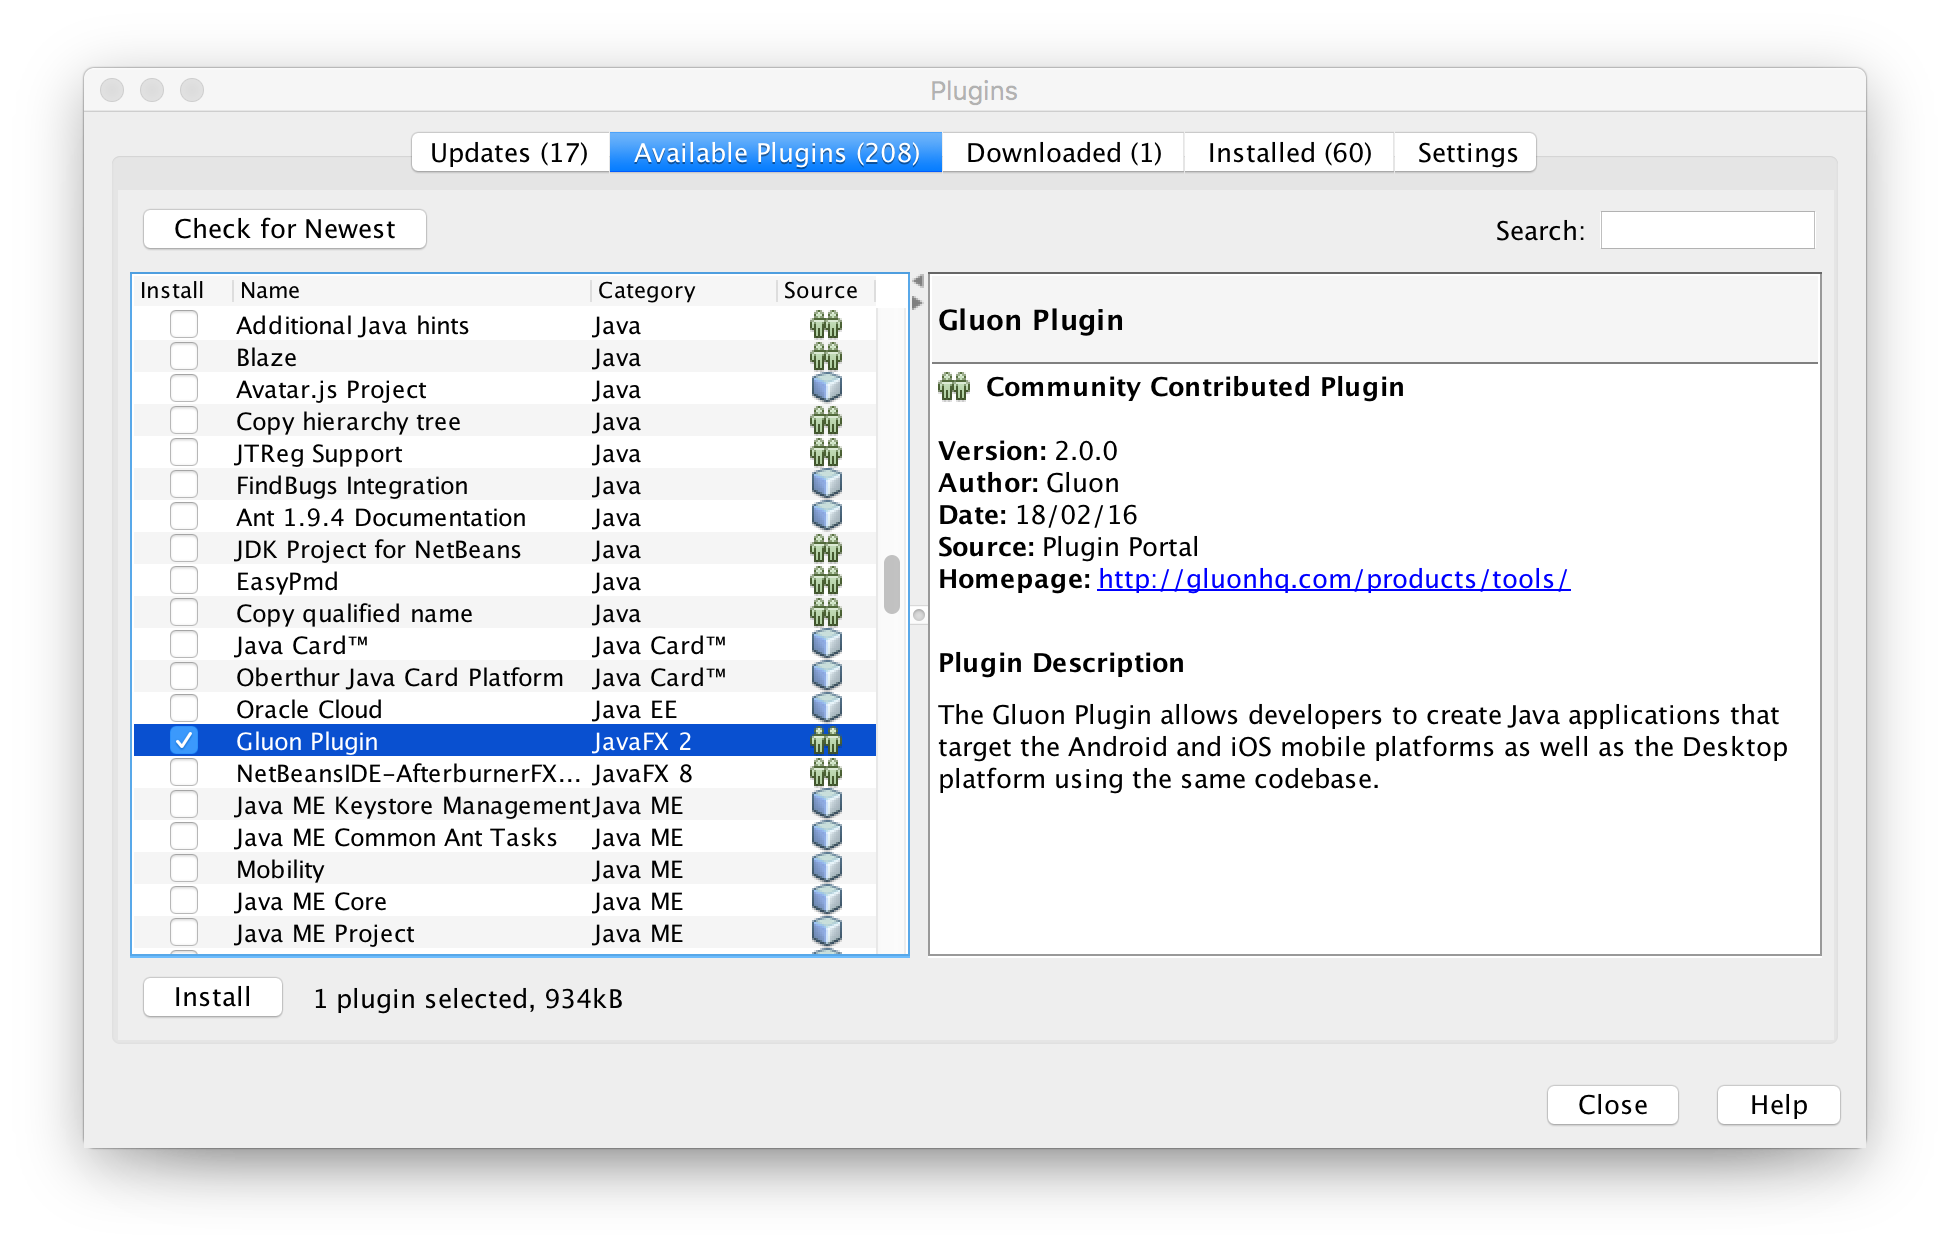Check the Additional Java hints install box
1950x1248 pixels.
pos(184,325)
